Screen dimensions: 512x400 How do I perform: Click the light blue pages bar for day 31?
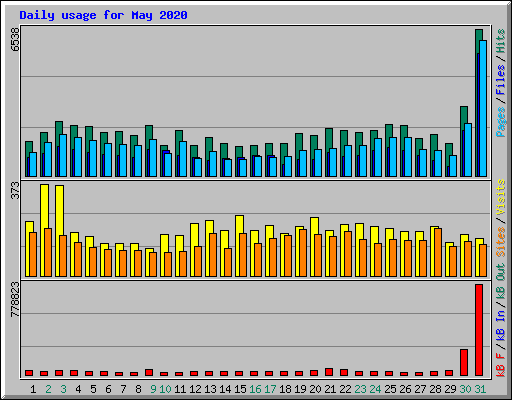coord(483,108)
